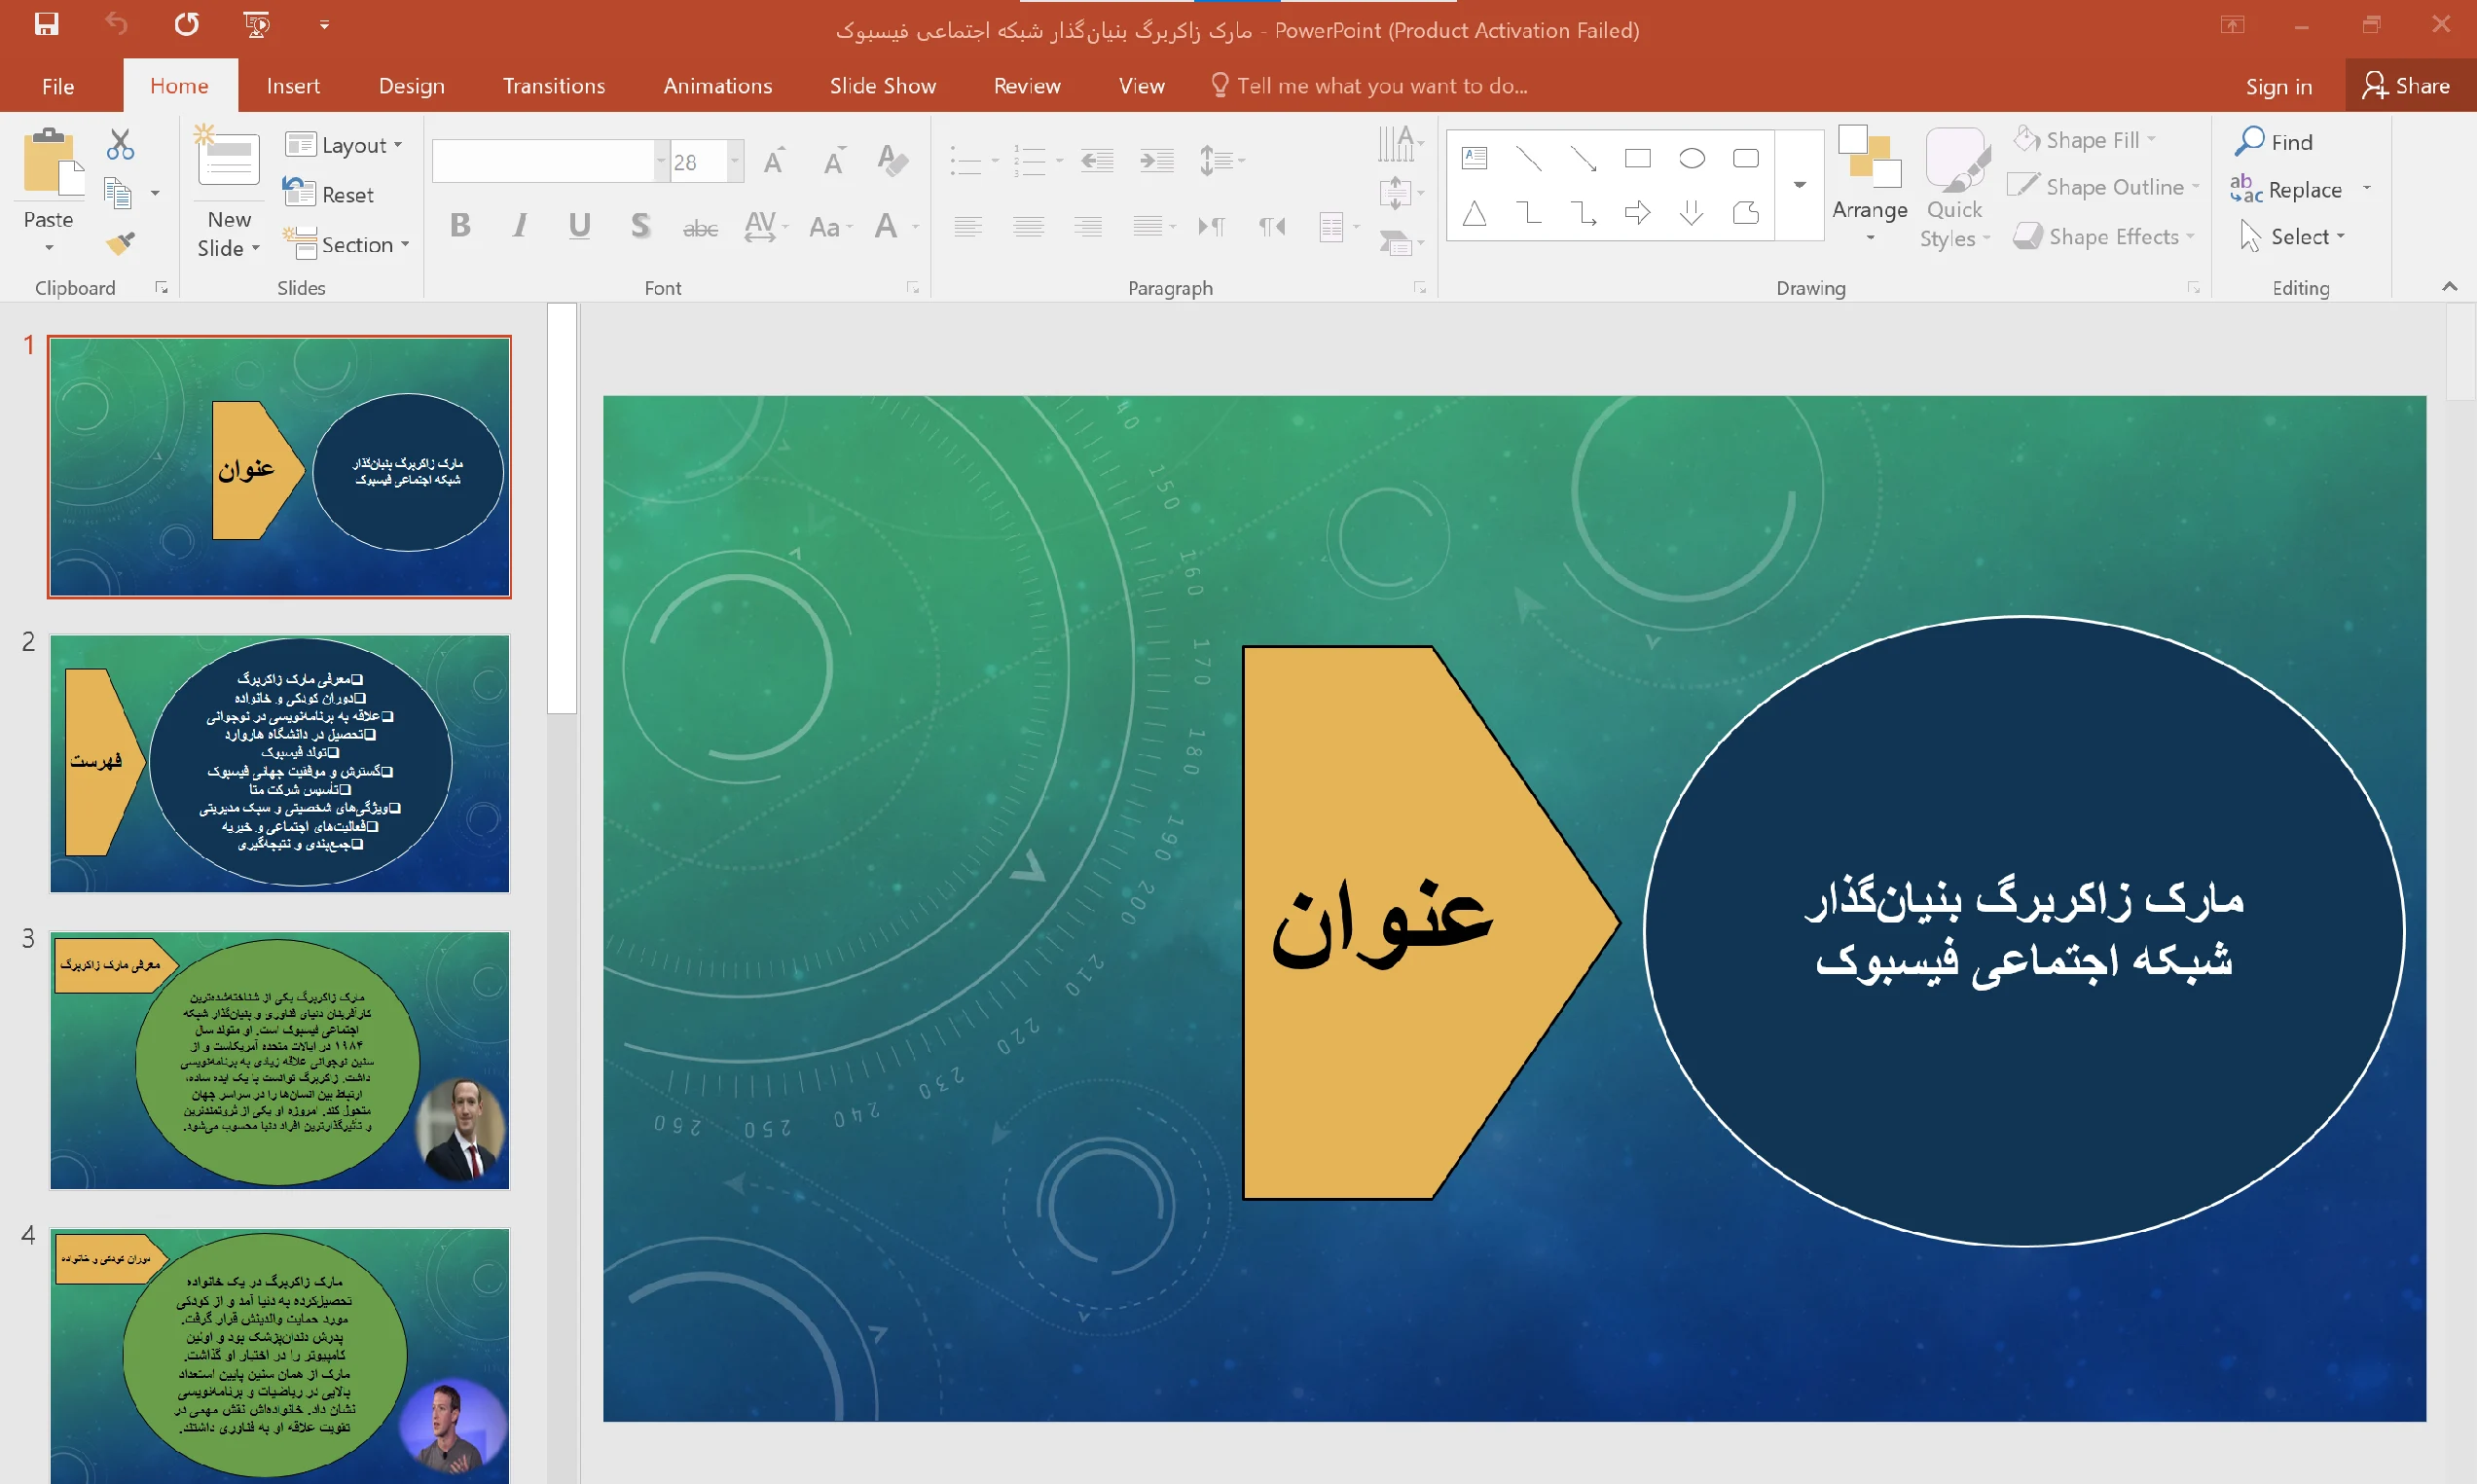
Task: Toggle left-to-right text direction
Action: [1212, 227]
